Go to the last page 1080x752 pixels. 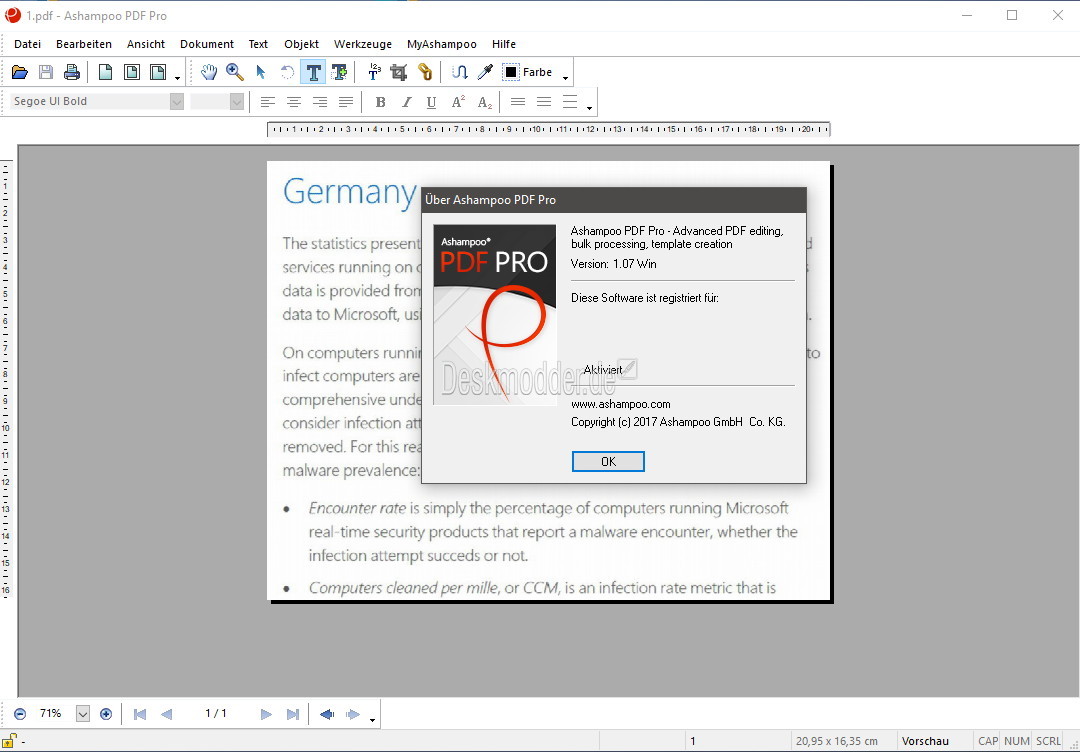[293, 714]
